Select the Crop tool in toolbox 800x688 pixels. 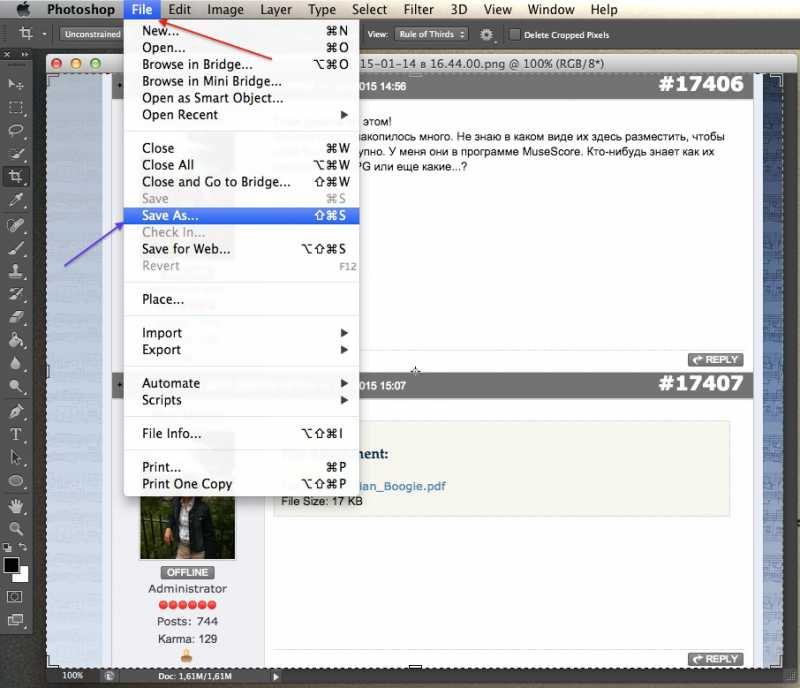click(16, 177)
